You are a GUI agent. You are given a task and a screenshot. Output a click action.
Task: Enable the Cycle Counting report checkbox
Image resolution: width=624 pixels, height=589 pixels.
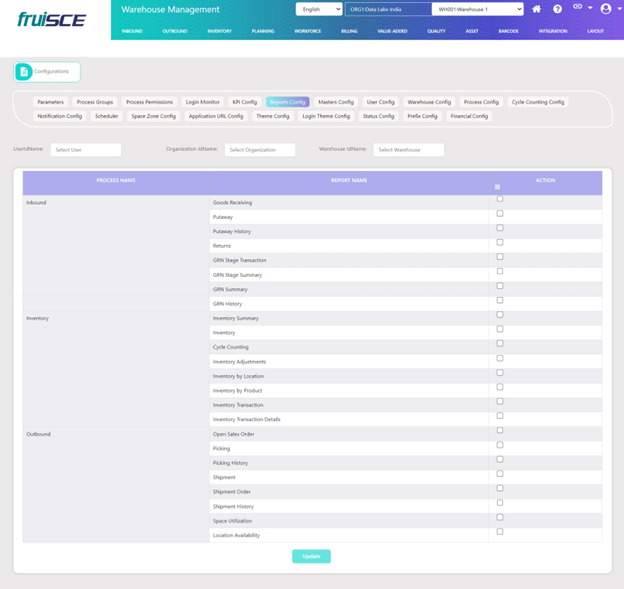point(500,344)
